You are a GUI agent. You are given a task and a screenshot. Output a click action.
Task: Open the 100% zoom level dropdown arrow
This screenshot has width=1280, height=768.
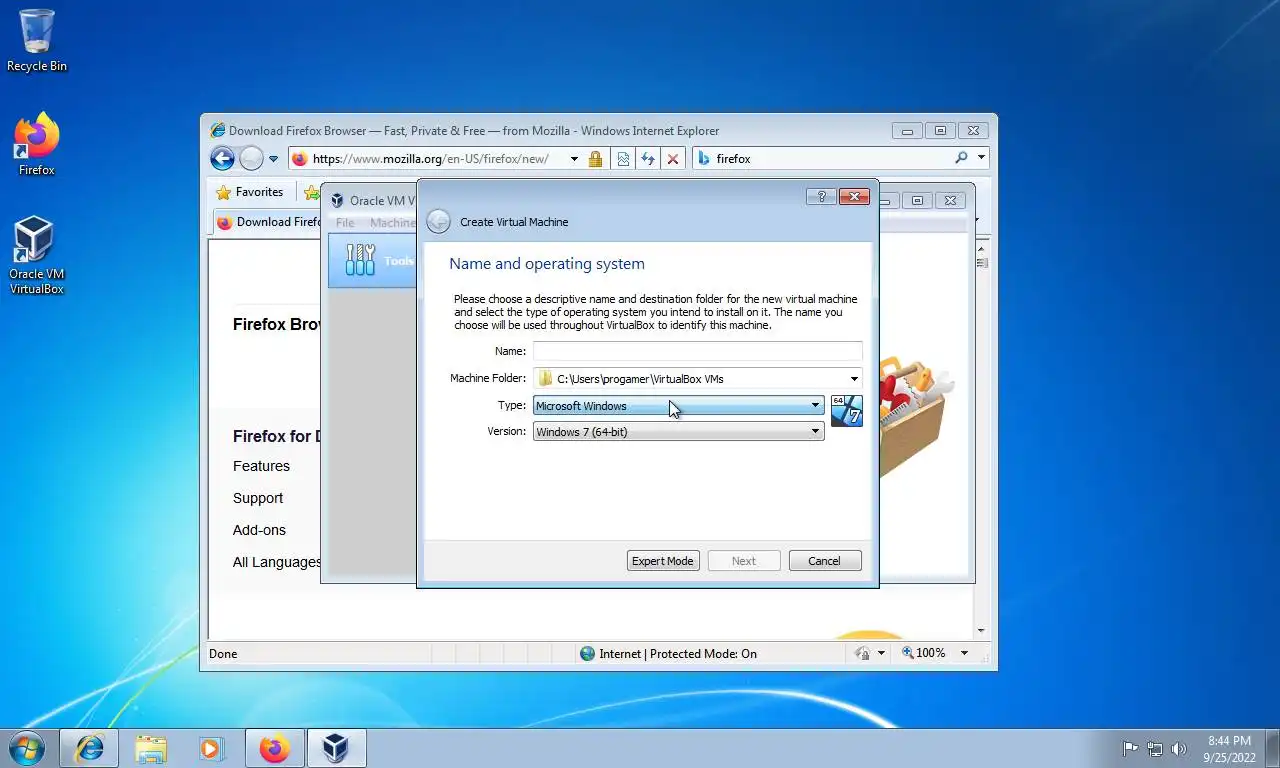click(x=964, y=654)
